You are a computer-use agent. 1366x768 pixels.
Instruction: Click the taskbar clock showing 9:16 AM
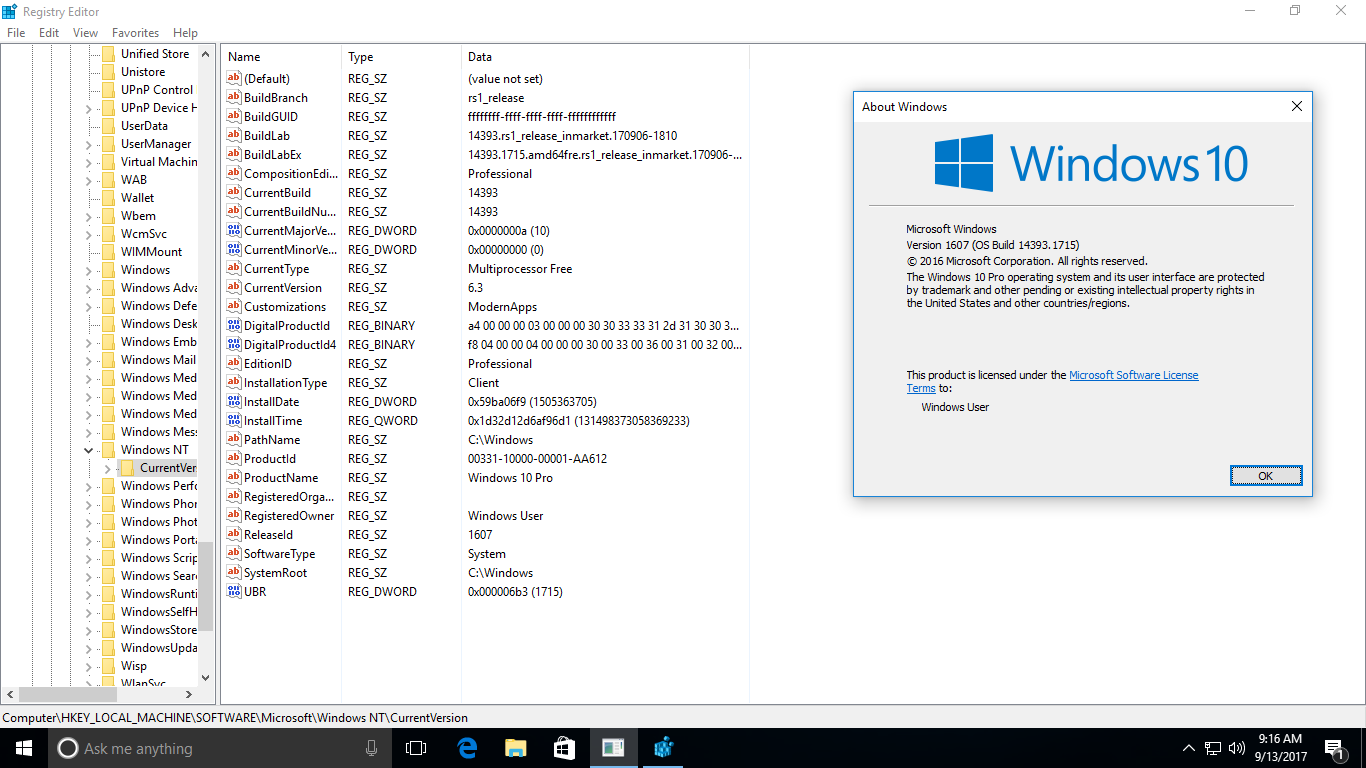1280,748
